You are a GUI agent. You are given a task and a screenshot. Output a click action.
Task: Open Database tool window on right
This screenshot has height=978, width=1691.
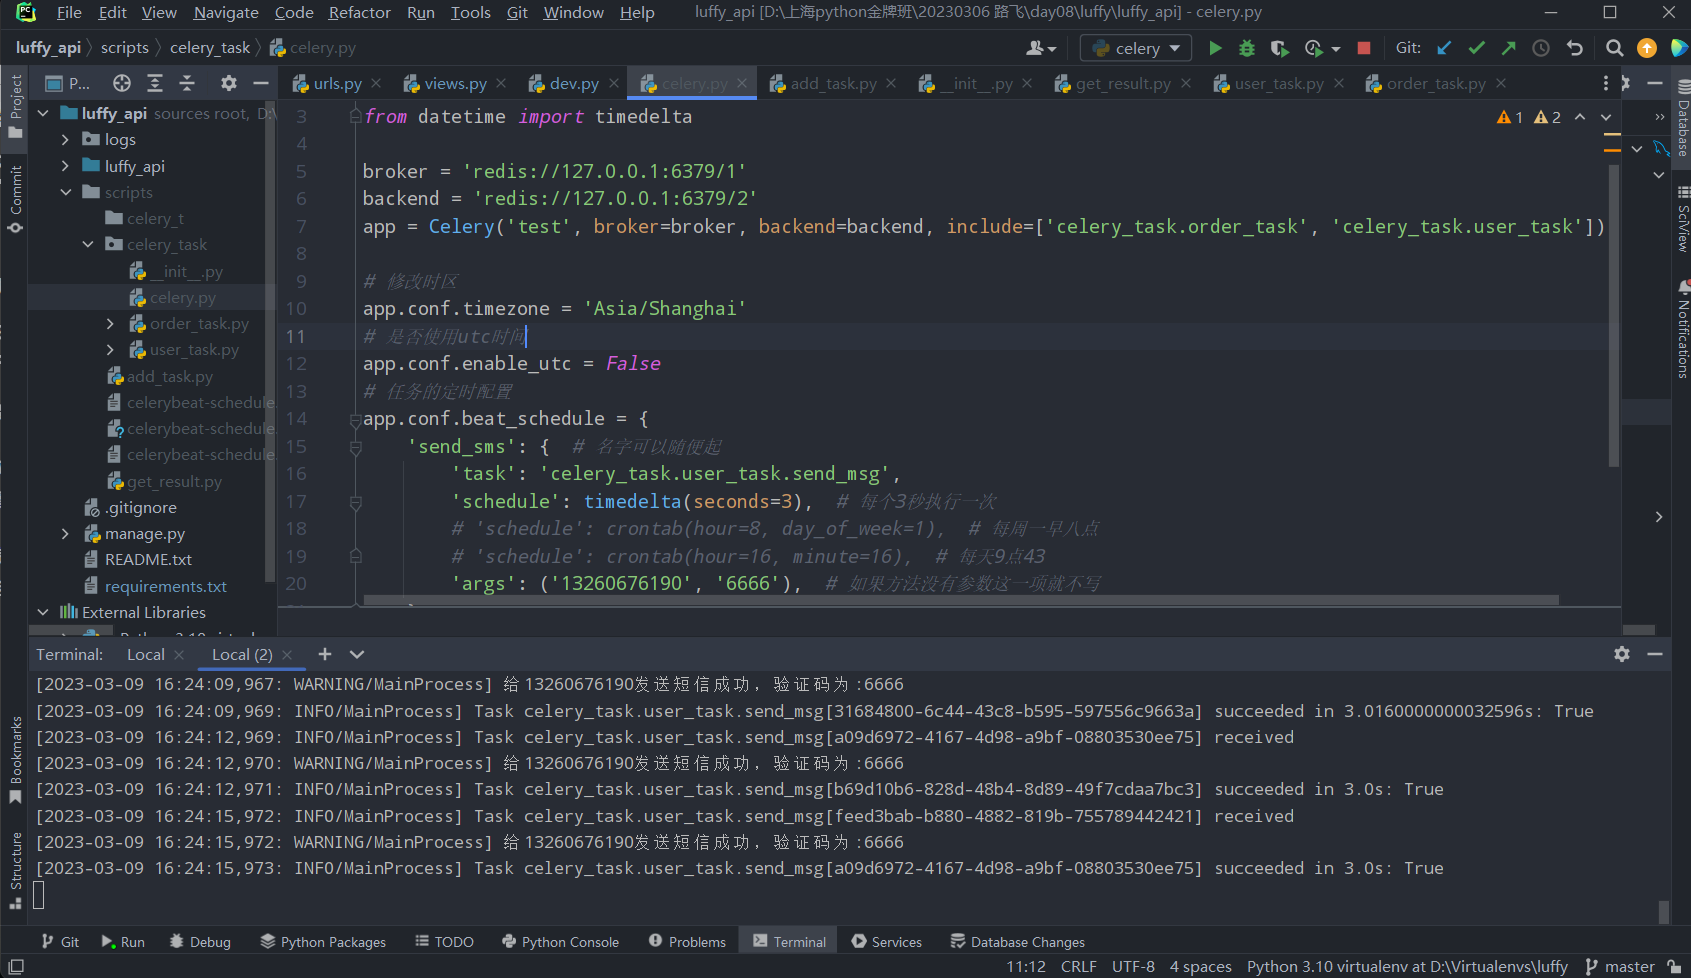pos(1683,120)
